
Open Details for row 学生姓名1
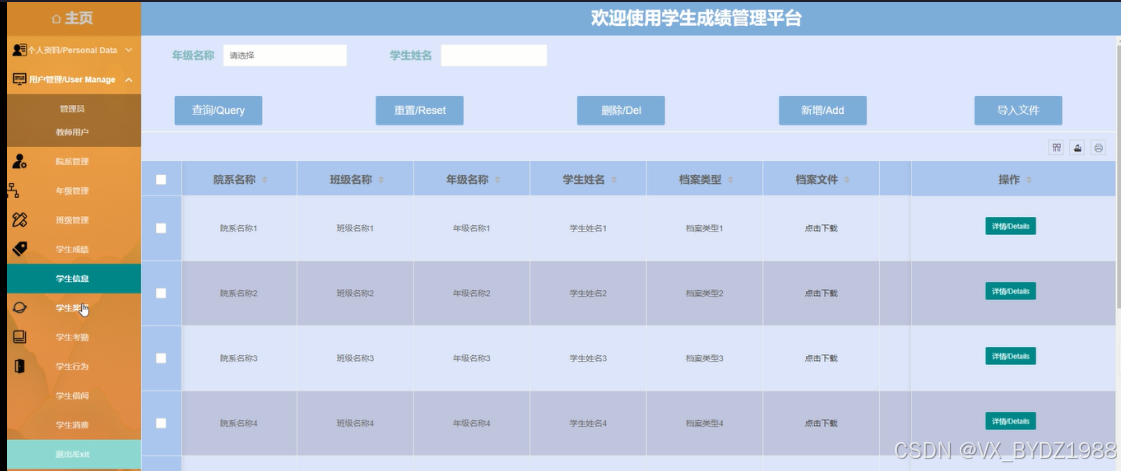(x=1010, y=226)
